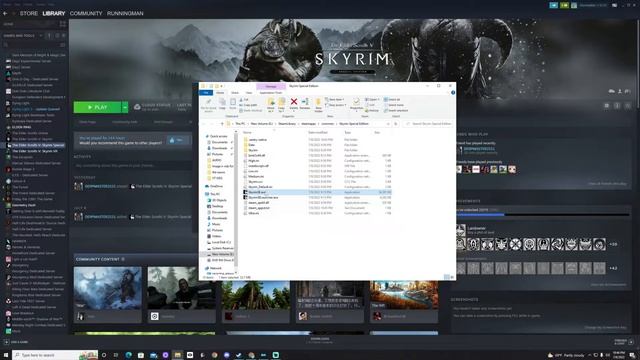Click the Search Skyrim Special Edition field

tap(429, 124)
